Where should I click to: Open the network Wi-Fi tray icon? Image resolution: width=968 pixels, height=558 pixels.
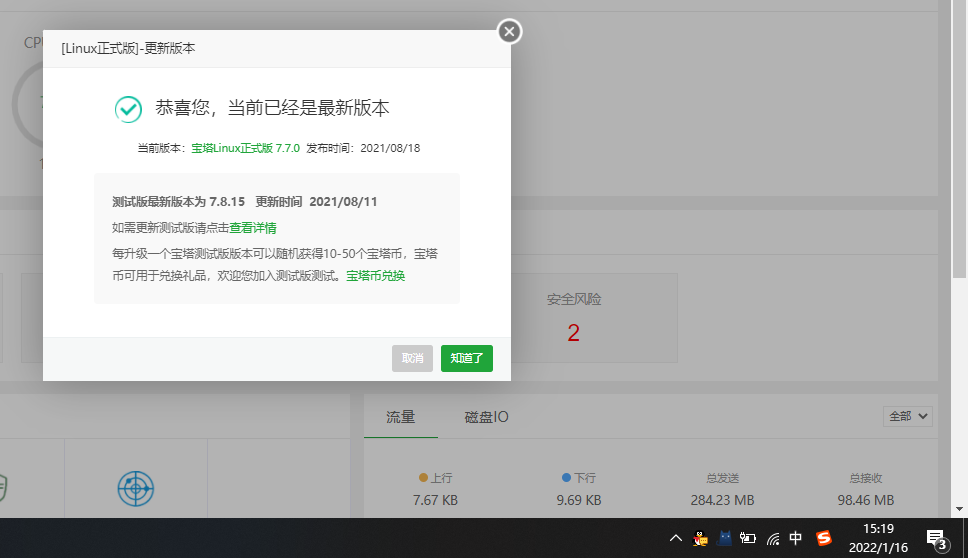click(772, 538)
